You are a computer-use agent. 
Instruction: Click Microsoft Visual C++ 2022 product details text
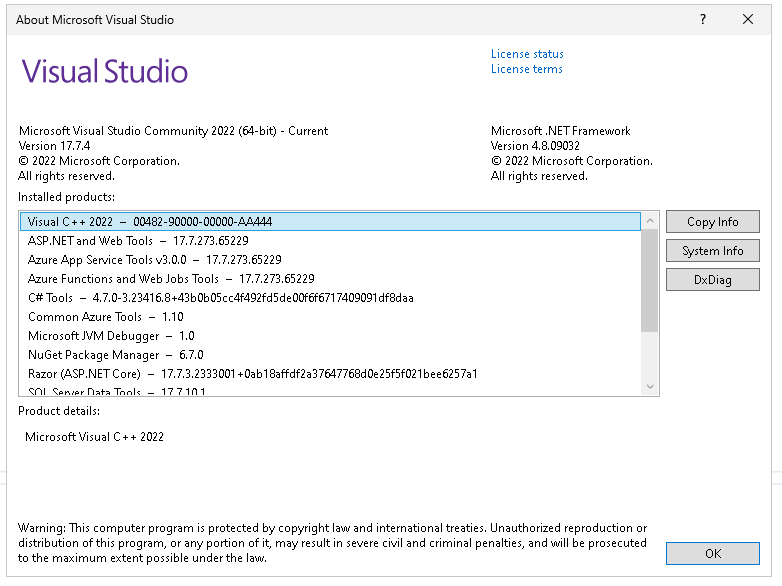94,437
